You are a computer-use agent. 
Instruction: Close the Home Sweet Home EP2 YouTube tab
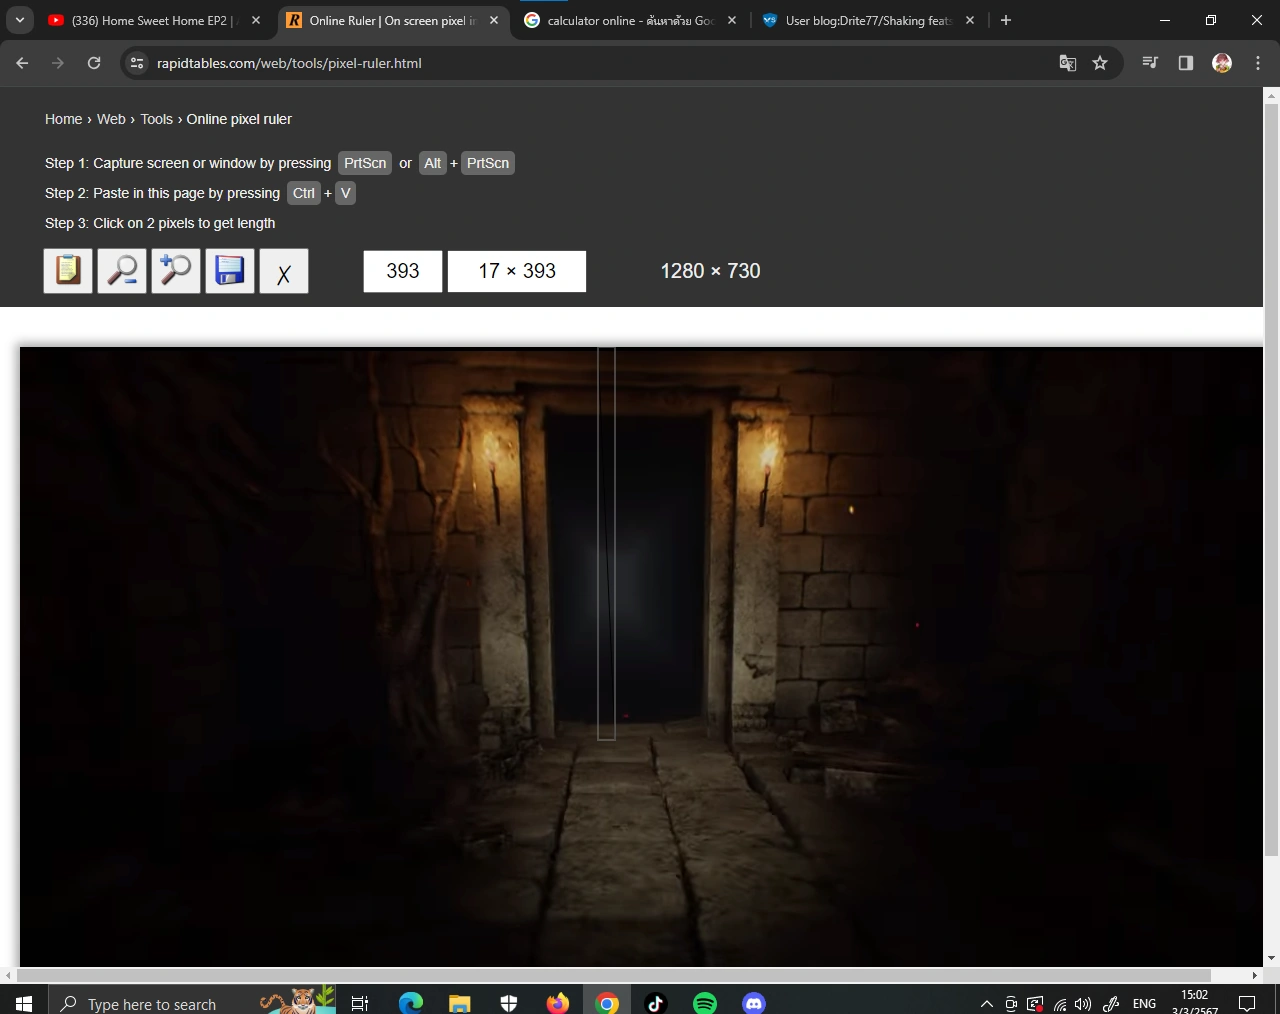(x=256, y=20)
